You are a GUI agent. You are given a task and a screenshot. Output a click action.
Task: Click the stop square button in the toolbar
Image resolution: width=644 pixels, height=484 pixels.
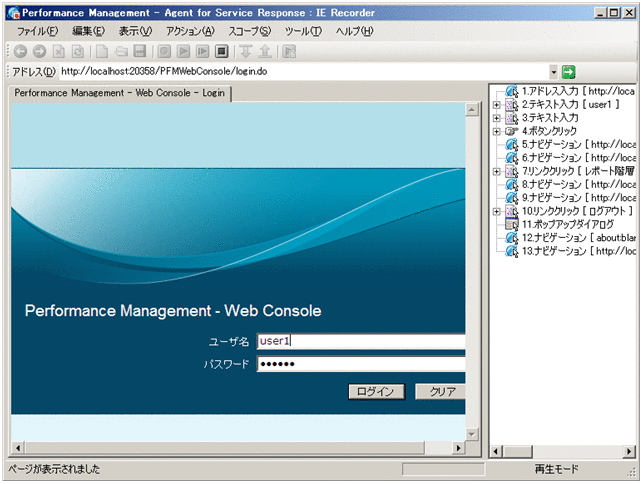tap(222, 51)
